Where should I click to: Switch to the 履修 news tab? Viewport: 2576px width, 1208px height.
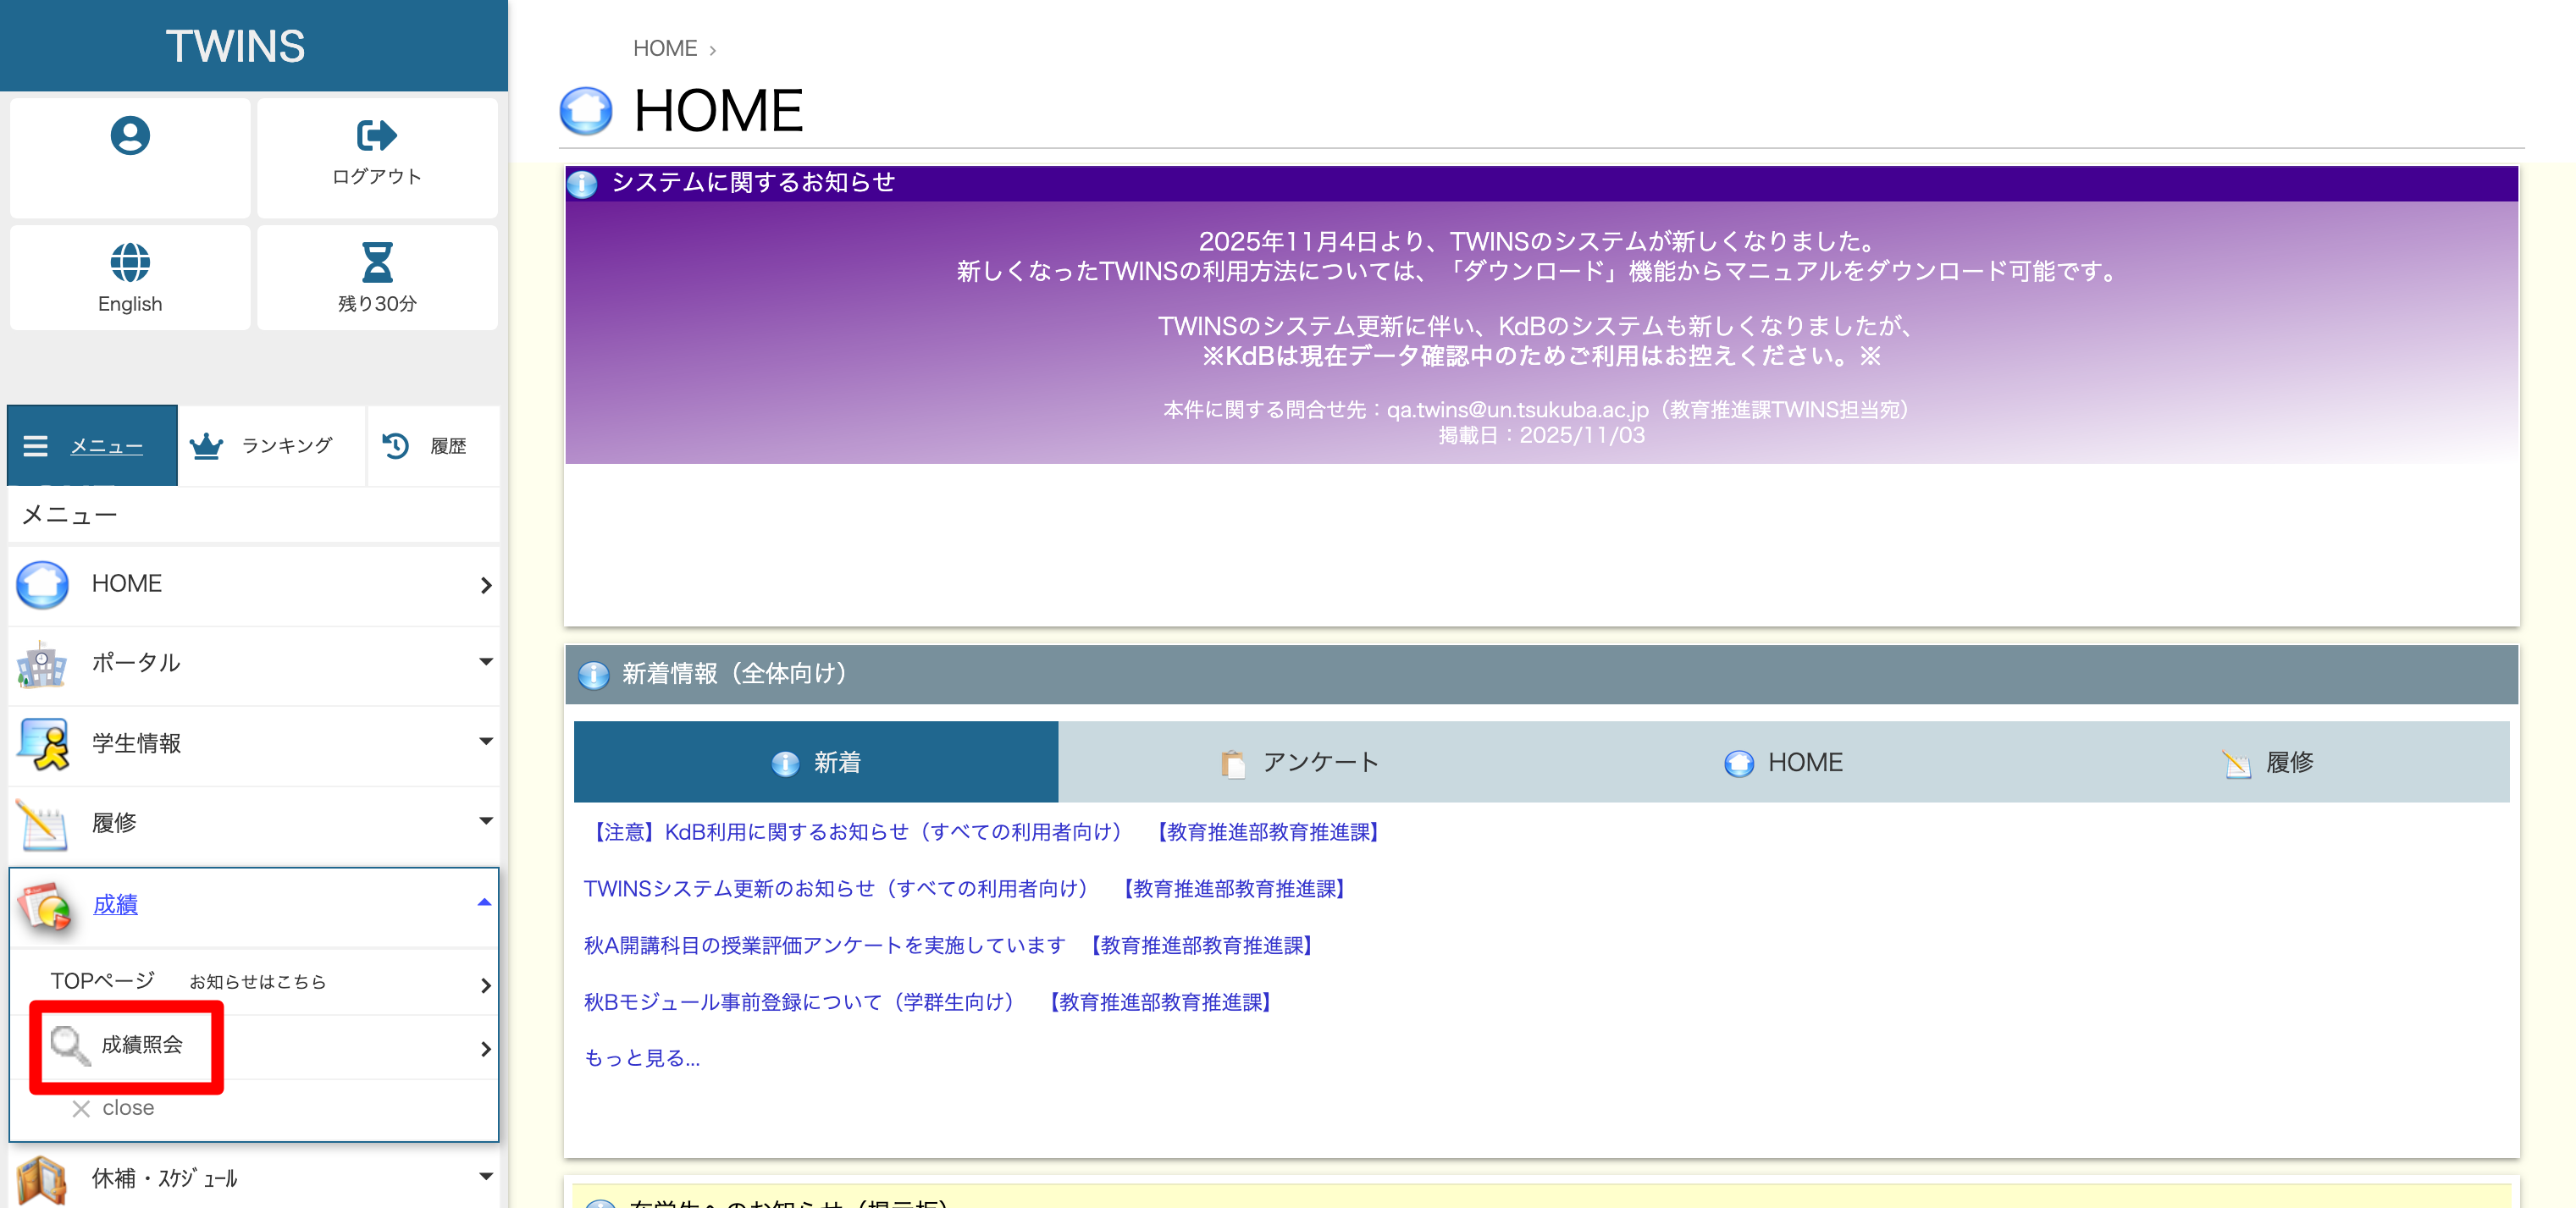click(x=2267, y=762)
